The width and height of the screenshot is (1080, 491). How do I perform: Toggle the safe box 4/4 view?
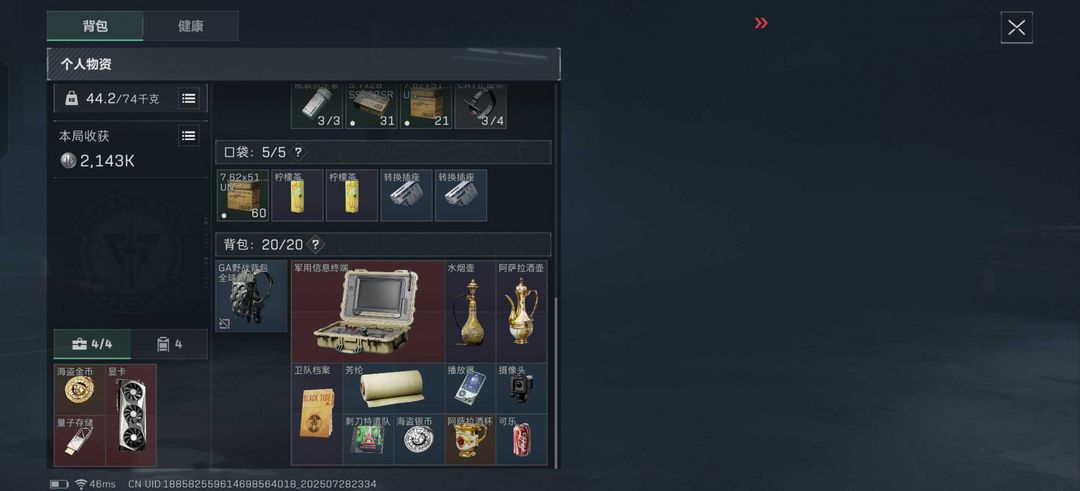click(x=92, y=344)
